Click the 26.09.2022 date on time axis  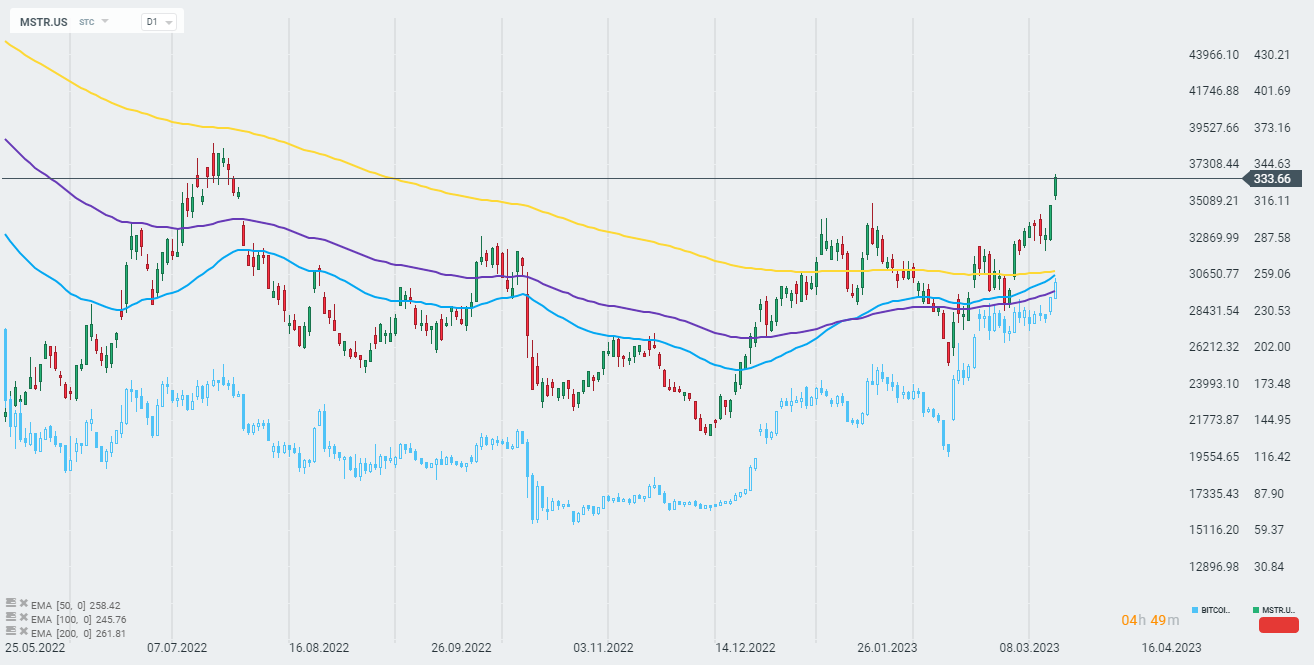pyautogui.click(x=462, y=647)
